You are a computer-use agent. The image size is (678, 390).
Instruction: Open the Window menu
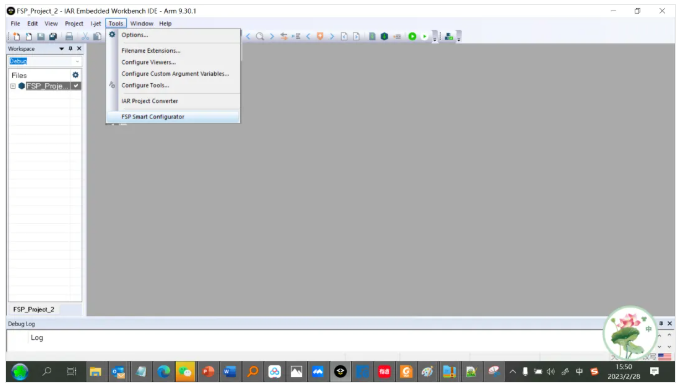coord(141,23)
